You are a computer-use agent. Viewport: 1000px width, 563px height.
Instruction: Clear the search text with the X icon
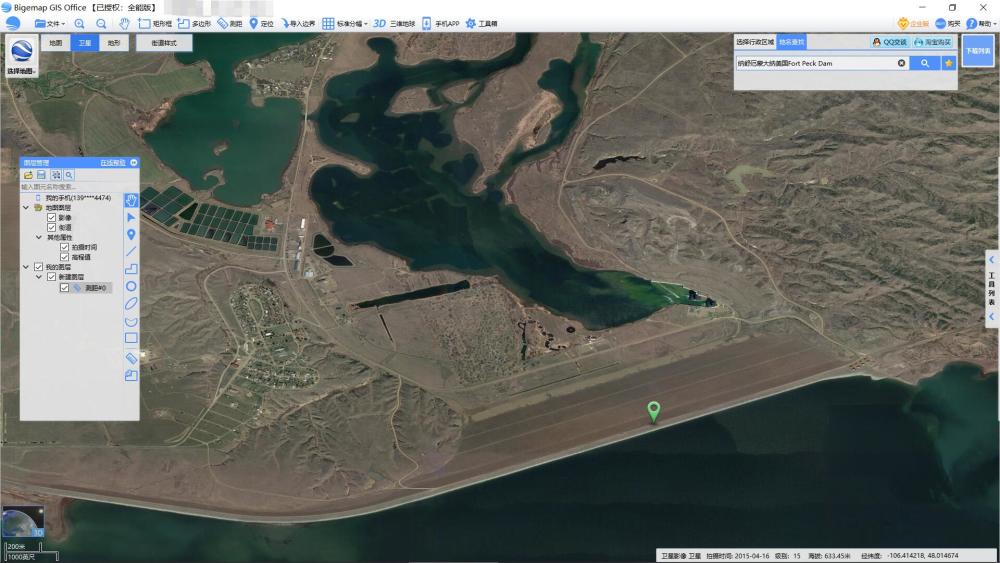pos(901,63)
